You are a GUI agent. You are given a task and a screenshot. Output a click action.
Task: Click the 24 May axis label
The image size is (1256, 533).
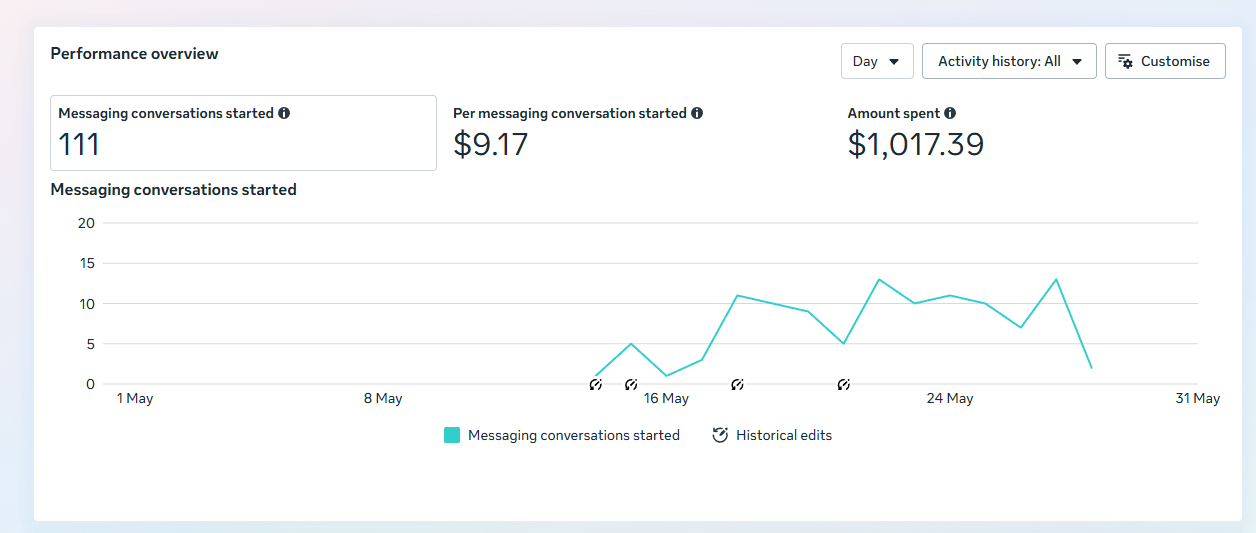950,398
